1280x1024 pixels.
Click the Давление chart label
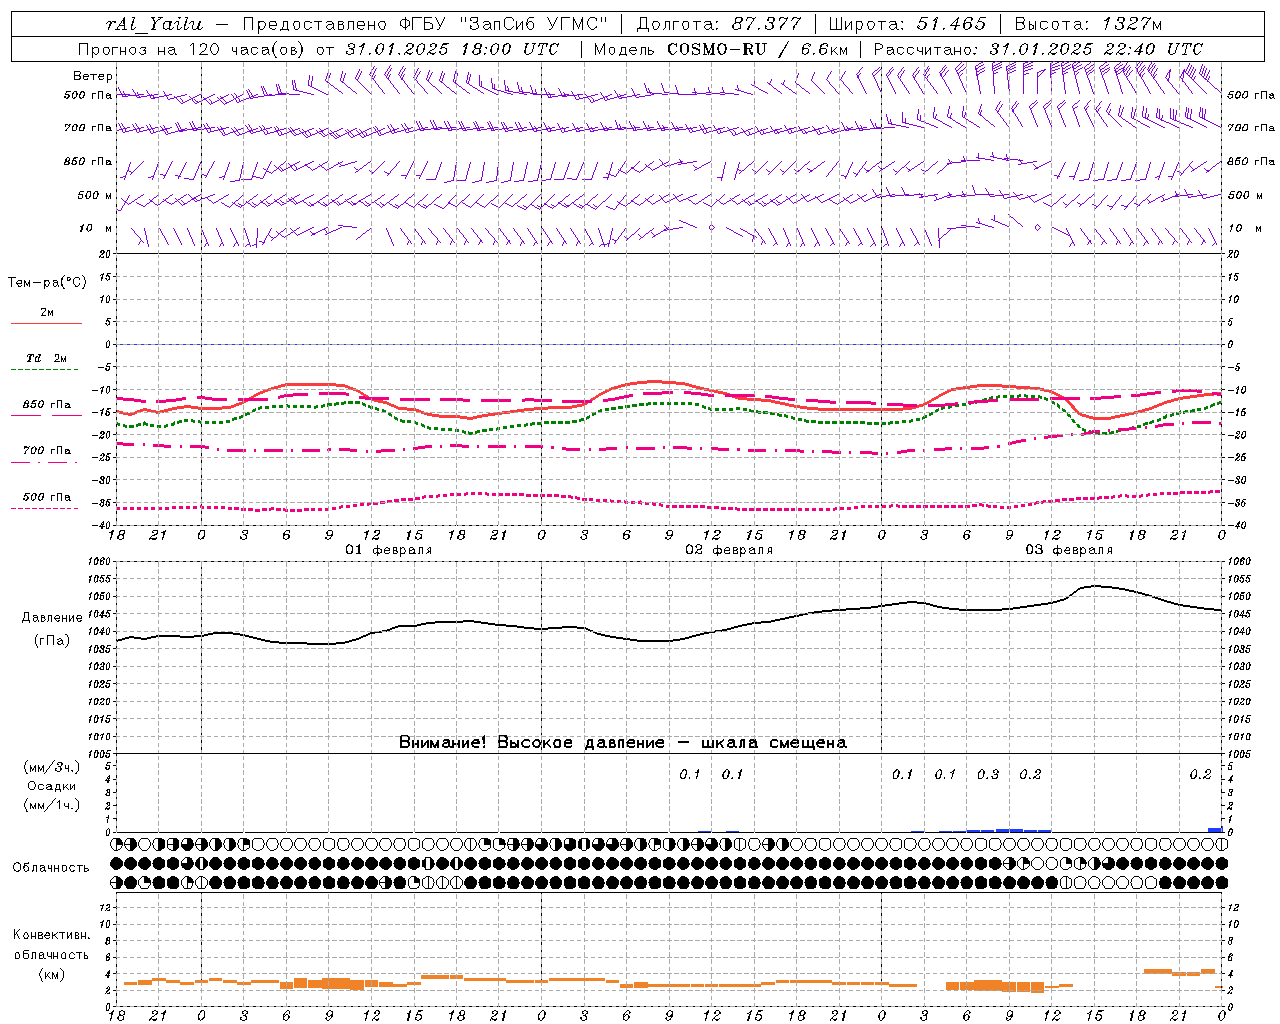(x=52, y=618)
